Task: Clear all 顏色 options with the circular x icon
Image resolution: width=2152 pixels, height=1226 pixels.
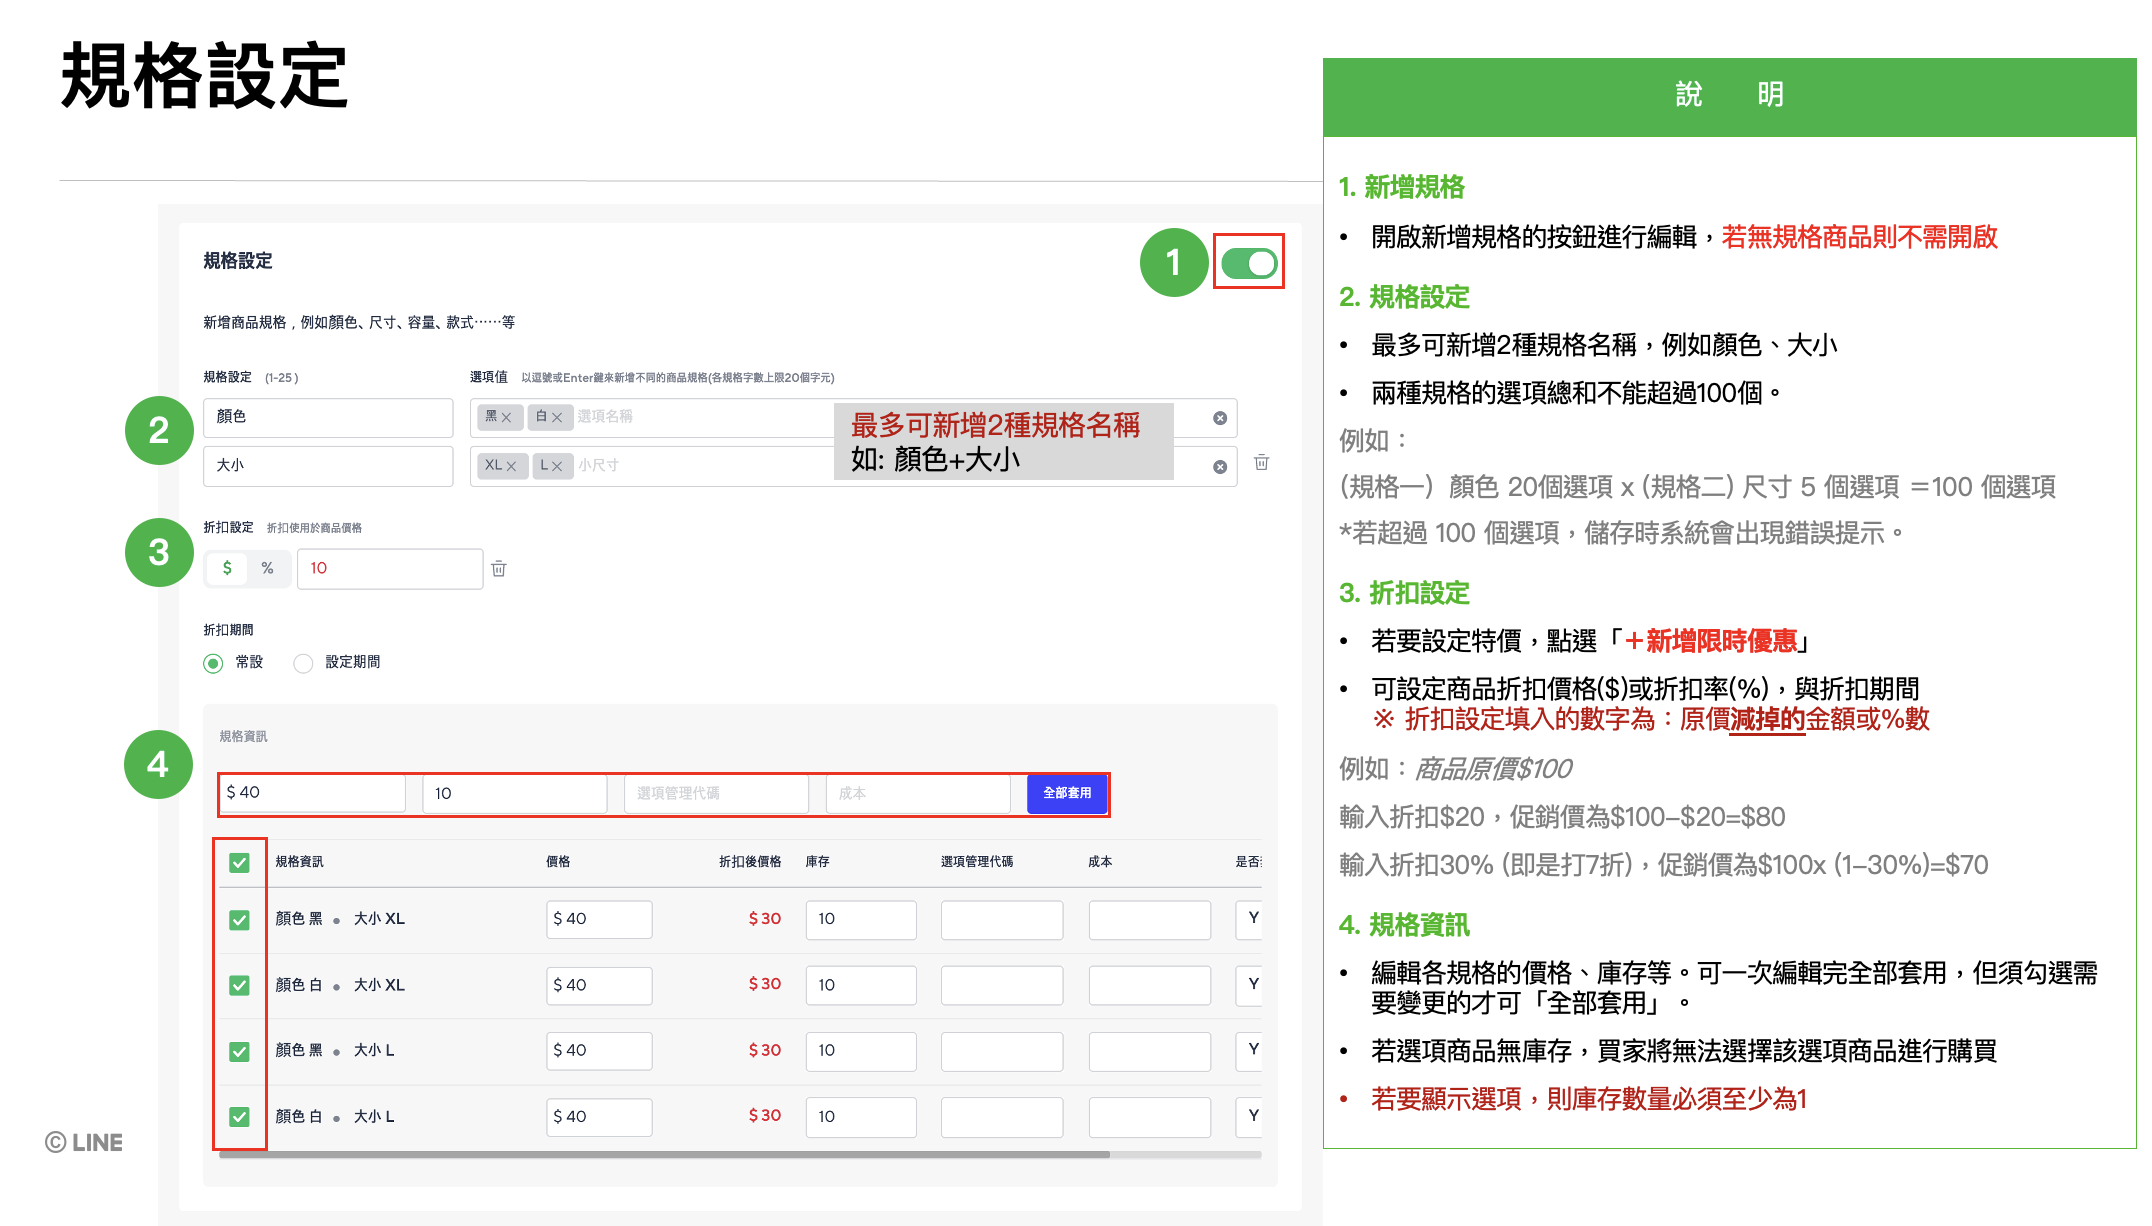Action: (x=1219, y=417)
